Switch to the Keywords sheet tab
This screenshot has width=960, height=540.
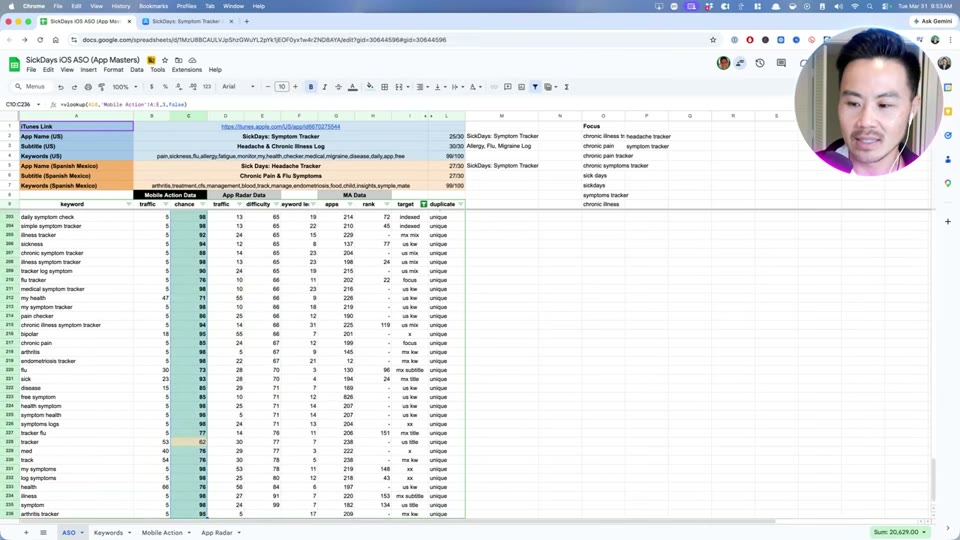pyautogui.click(x=112, y=533)
